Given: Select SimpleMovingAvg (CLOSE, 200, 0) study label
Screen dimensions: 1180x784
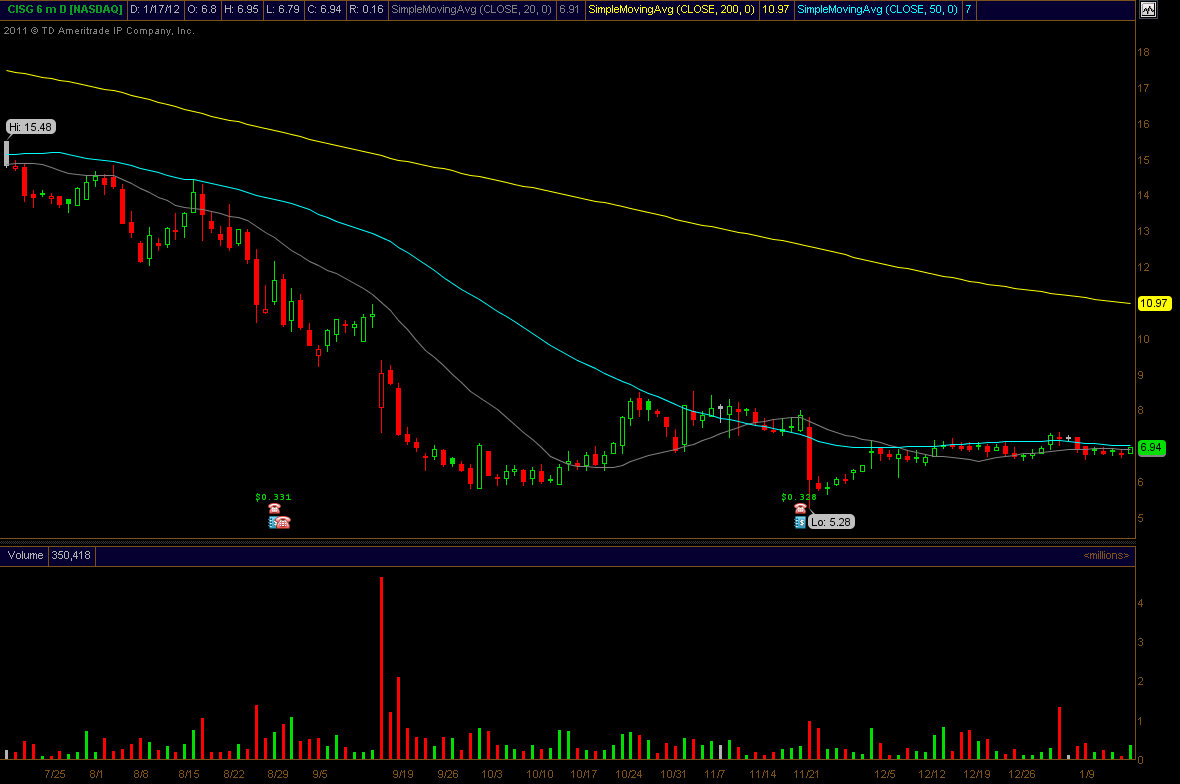Looking at the screenshot, I should coord(671,10).
